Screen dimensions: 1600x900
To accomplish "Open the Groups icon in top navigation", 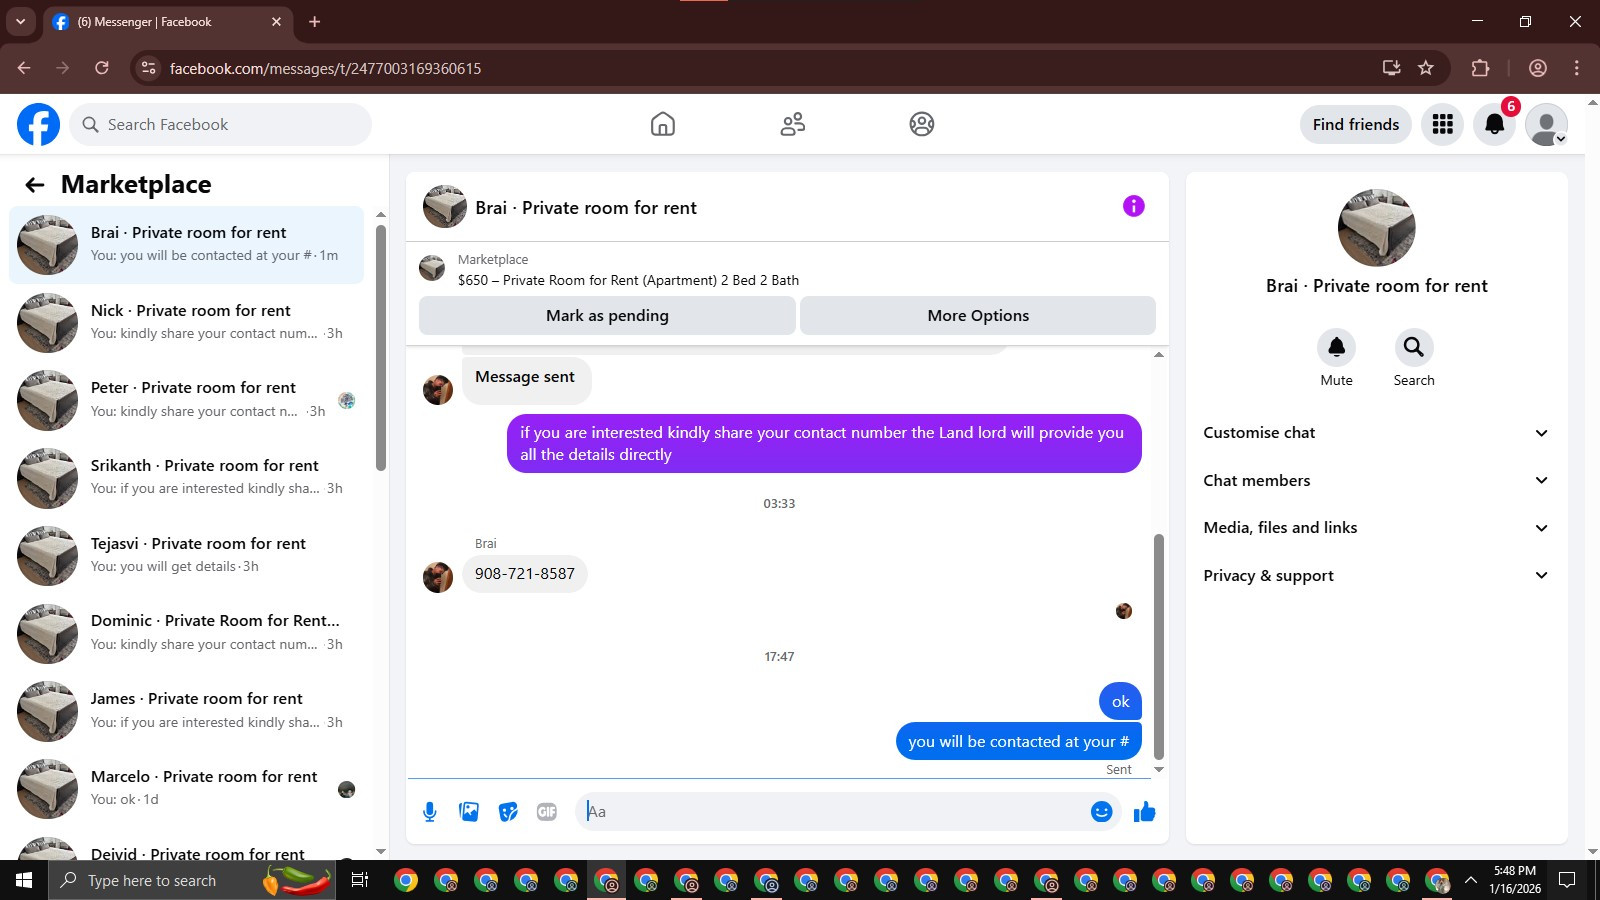I will pyautogui.click(x=922, y=124).
